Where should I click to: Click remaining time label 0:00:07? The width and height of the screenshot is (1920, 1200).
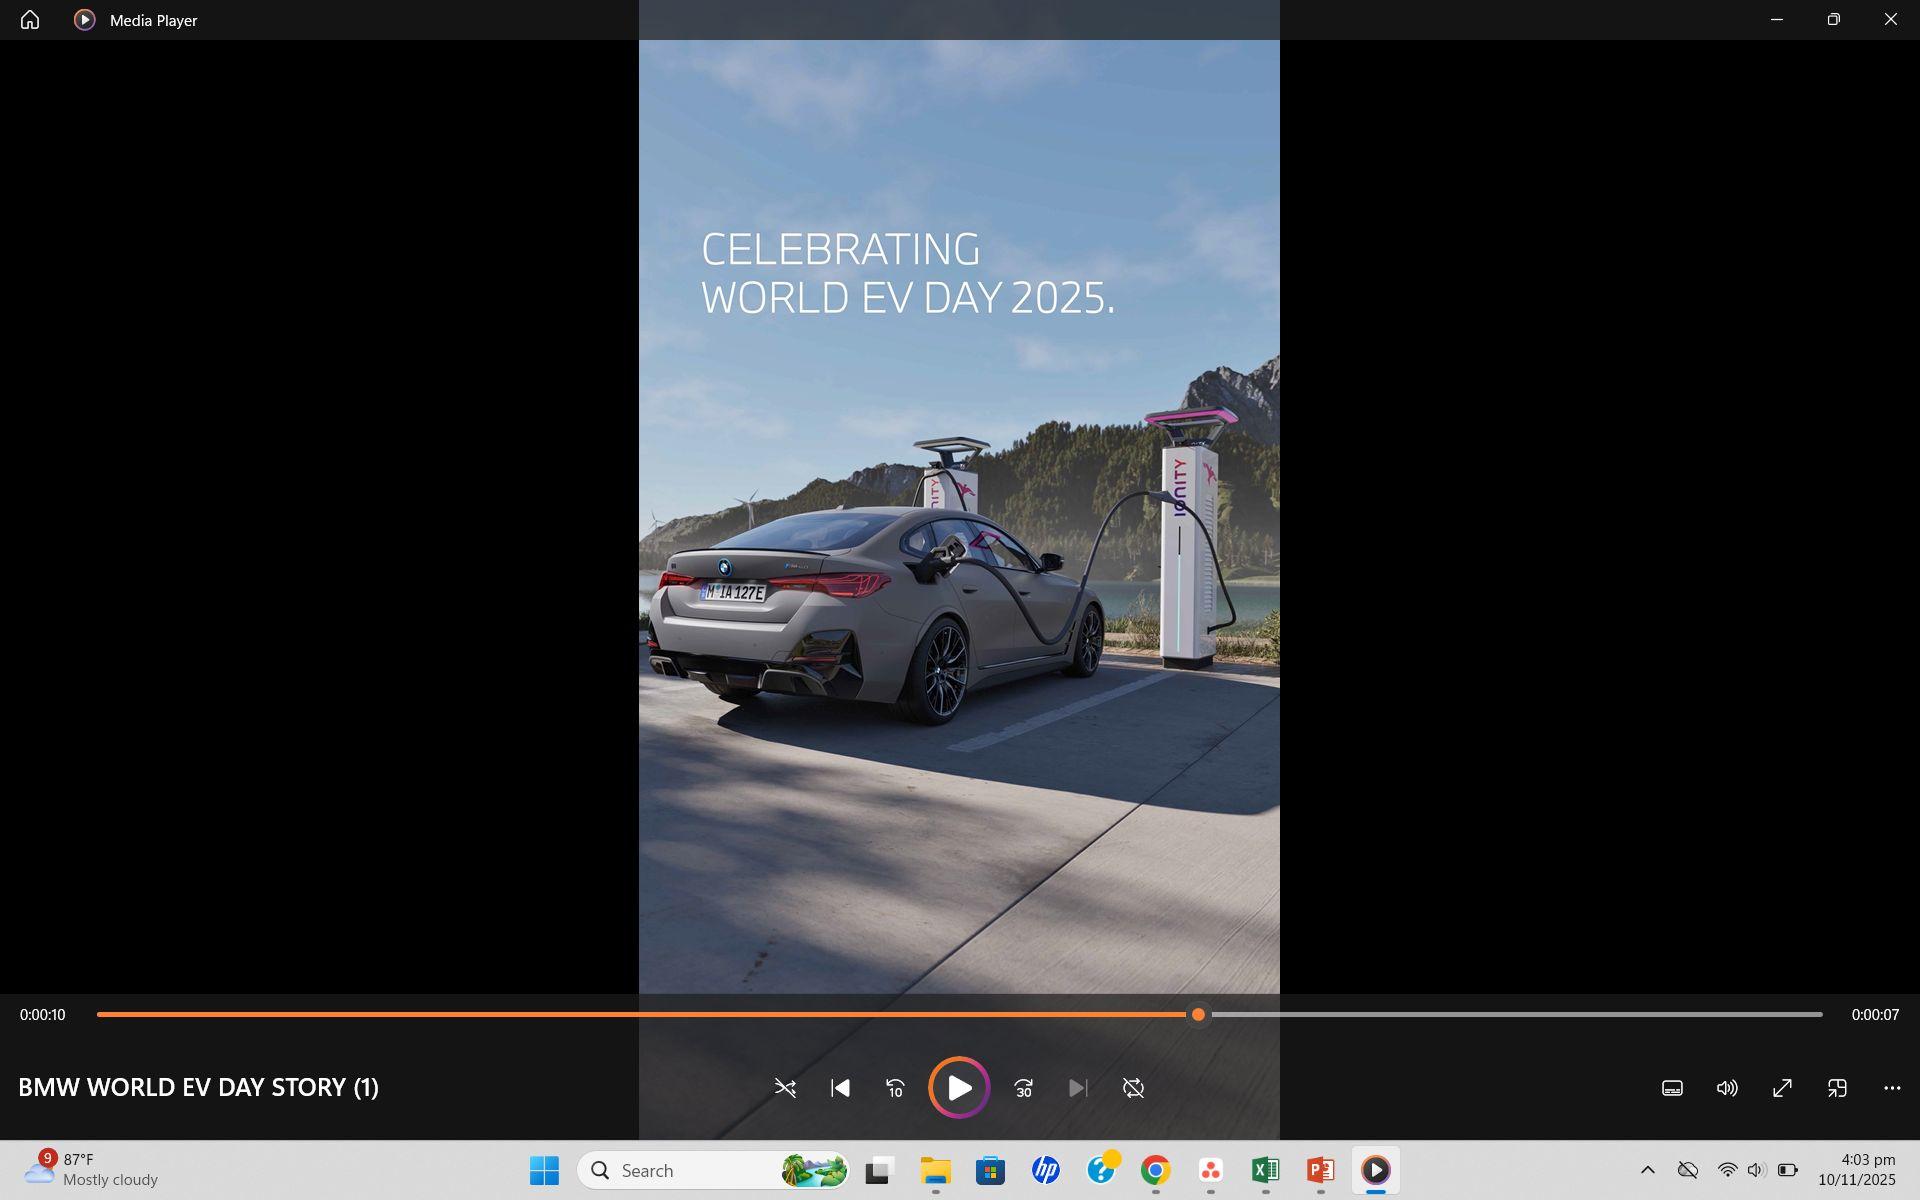pos(1874,1015)
